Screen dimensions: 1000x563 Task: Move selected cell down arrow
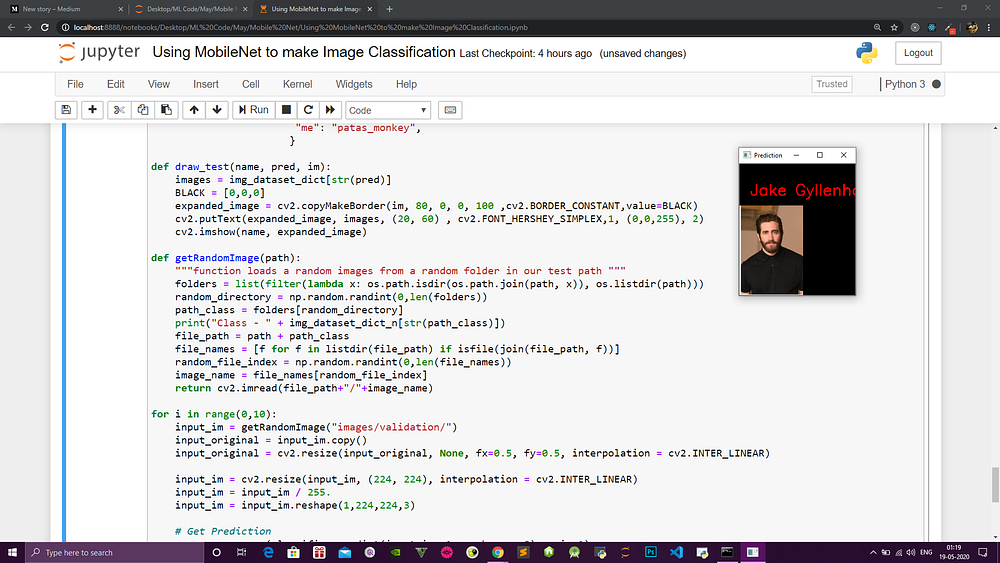[217, 110]
